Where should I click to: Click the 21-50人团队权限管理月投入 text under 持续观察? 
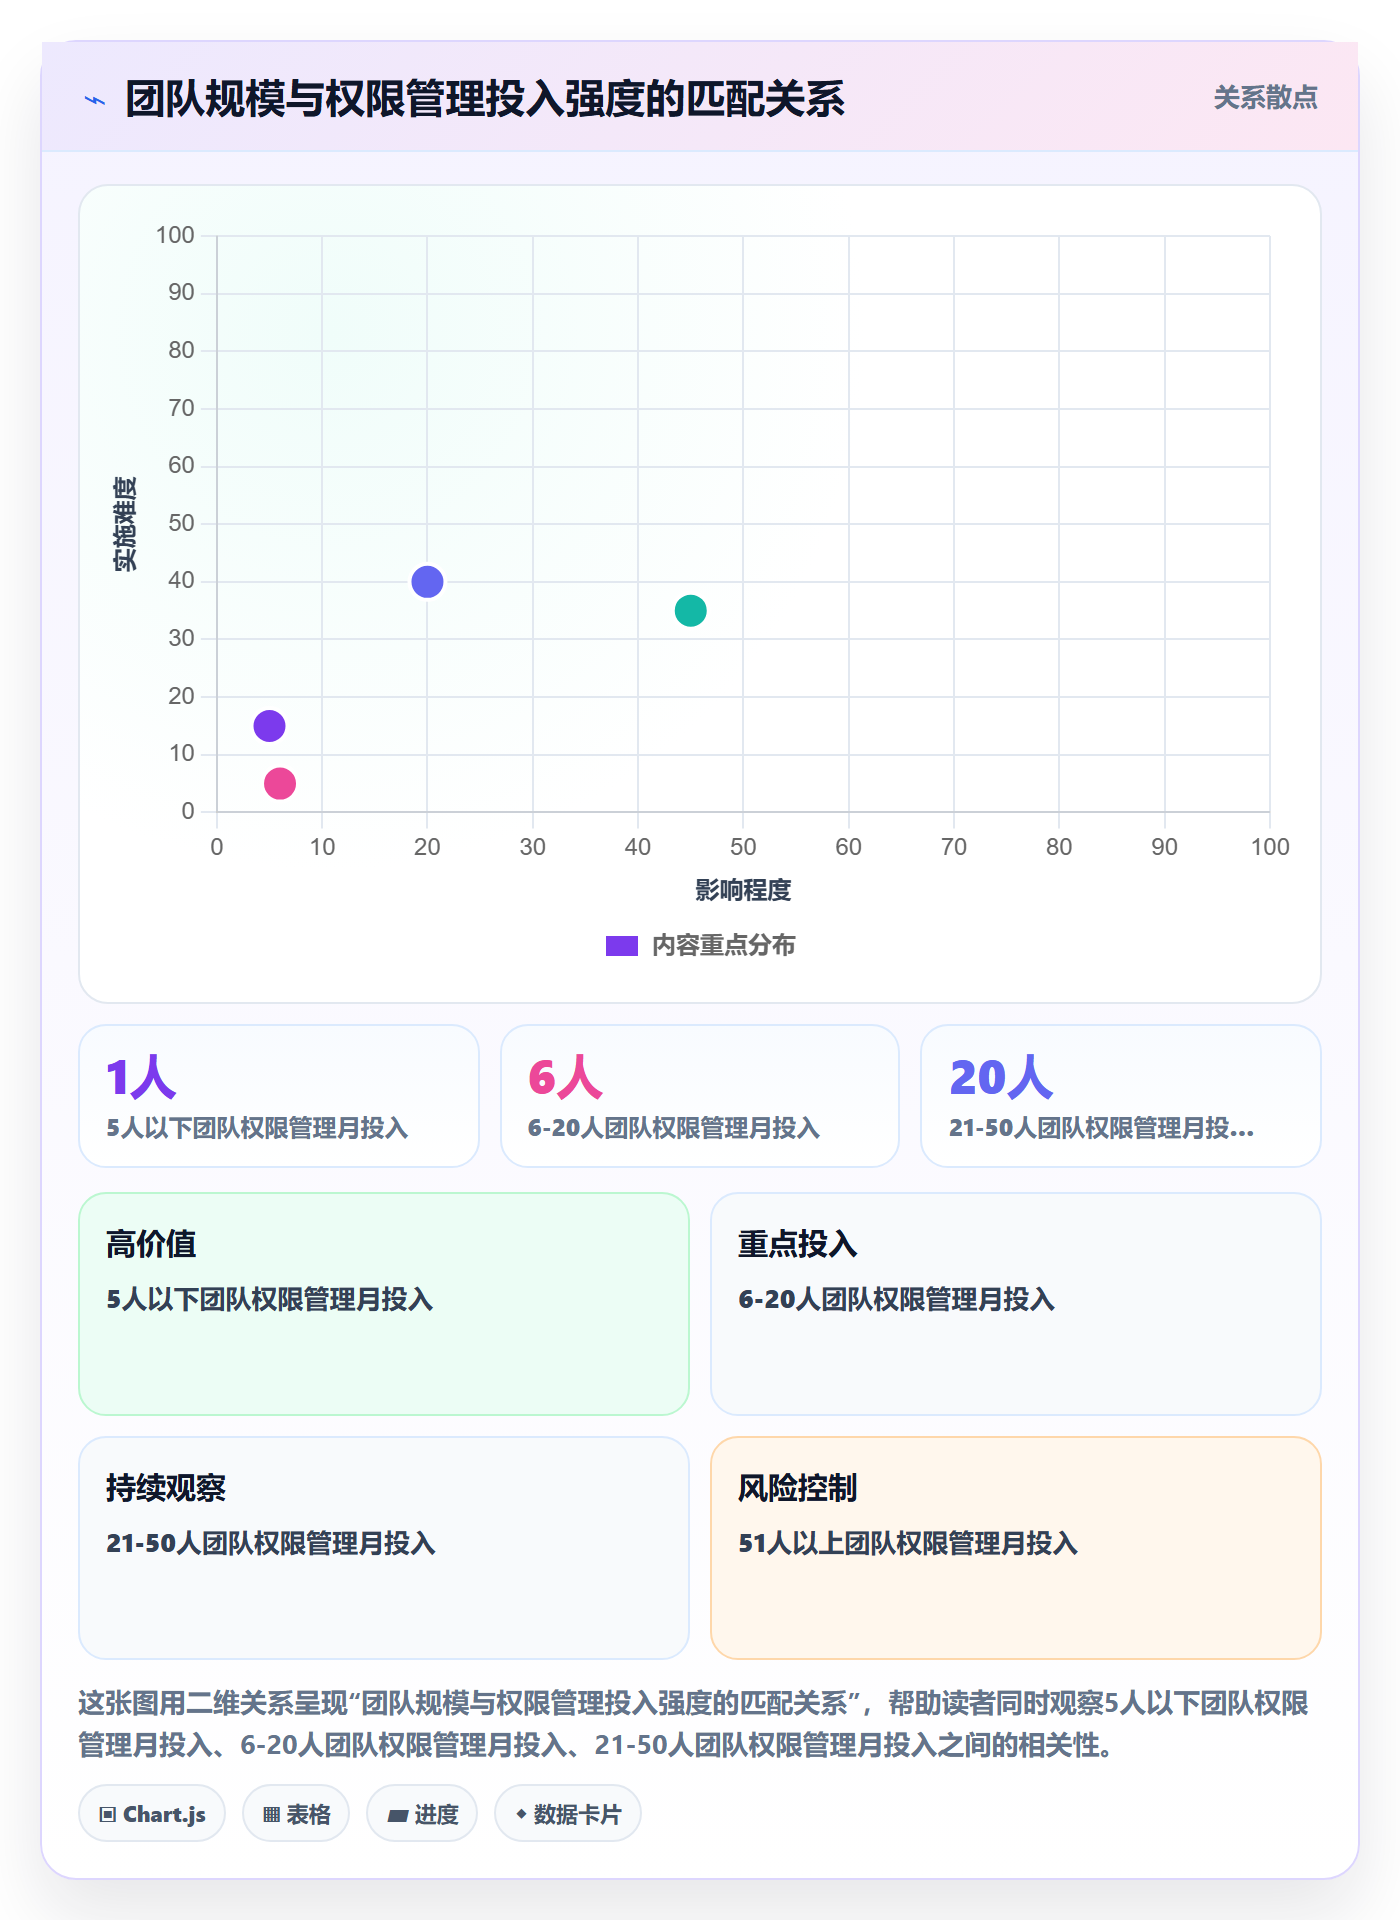click(271, 1543)
